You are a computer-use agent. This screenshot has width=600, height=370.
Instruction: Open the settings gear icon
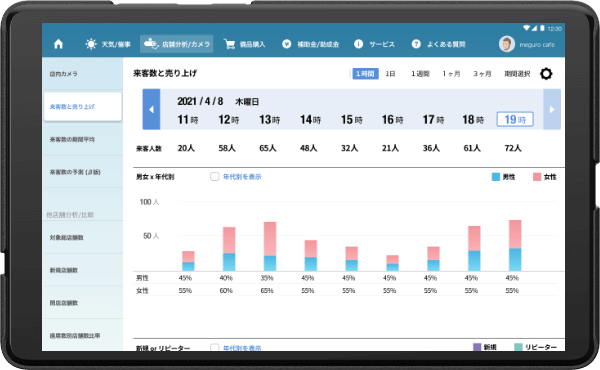(x=546, y=74)
